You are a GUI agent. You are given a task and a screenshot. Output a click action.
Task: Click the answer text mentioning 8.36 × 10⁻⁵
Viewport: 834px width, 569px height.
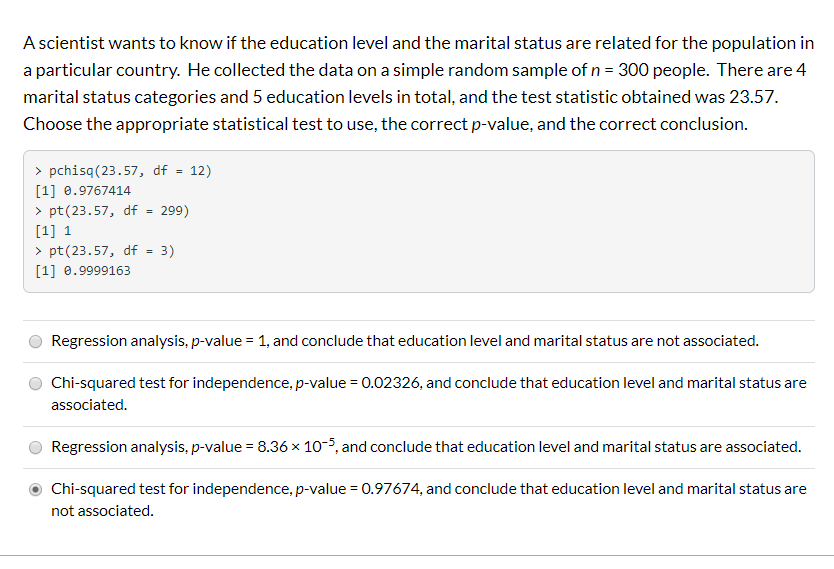(x=426, y=446)
